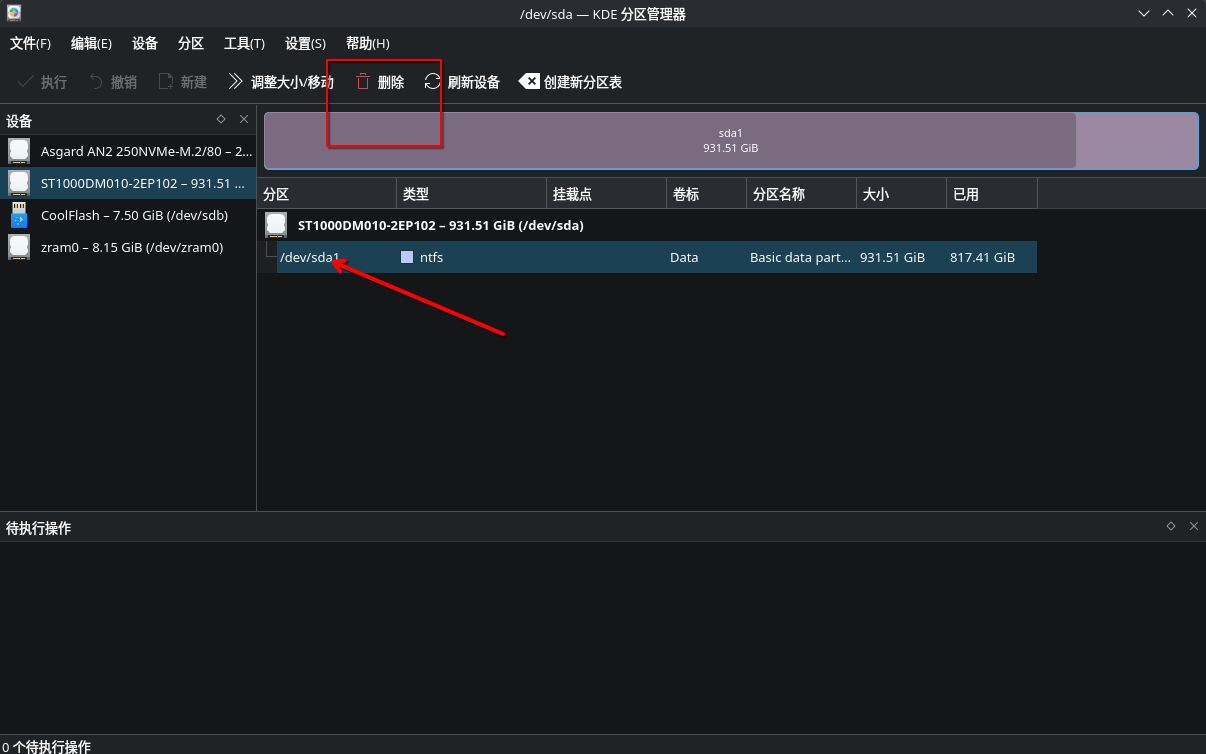Select ST1000DM010-2EP102 row in partition table
This screenshot has width=1206, height=754.
648,225
